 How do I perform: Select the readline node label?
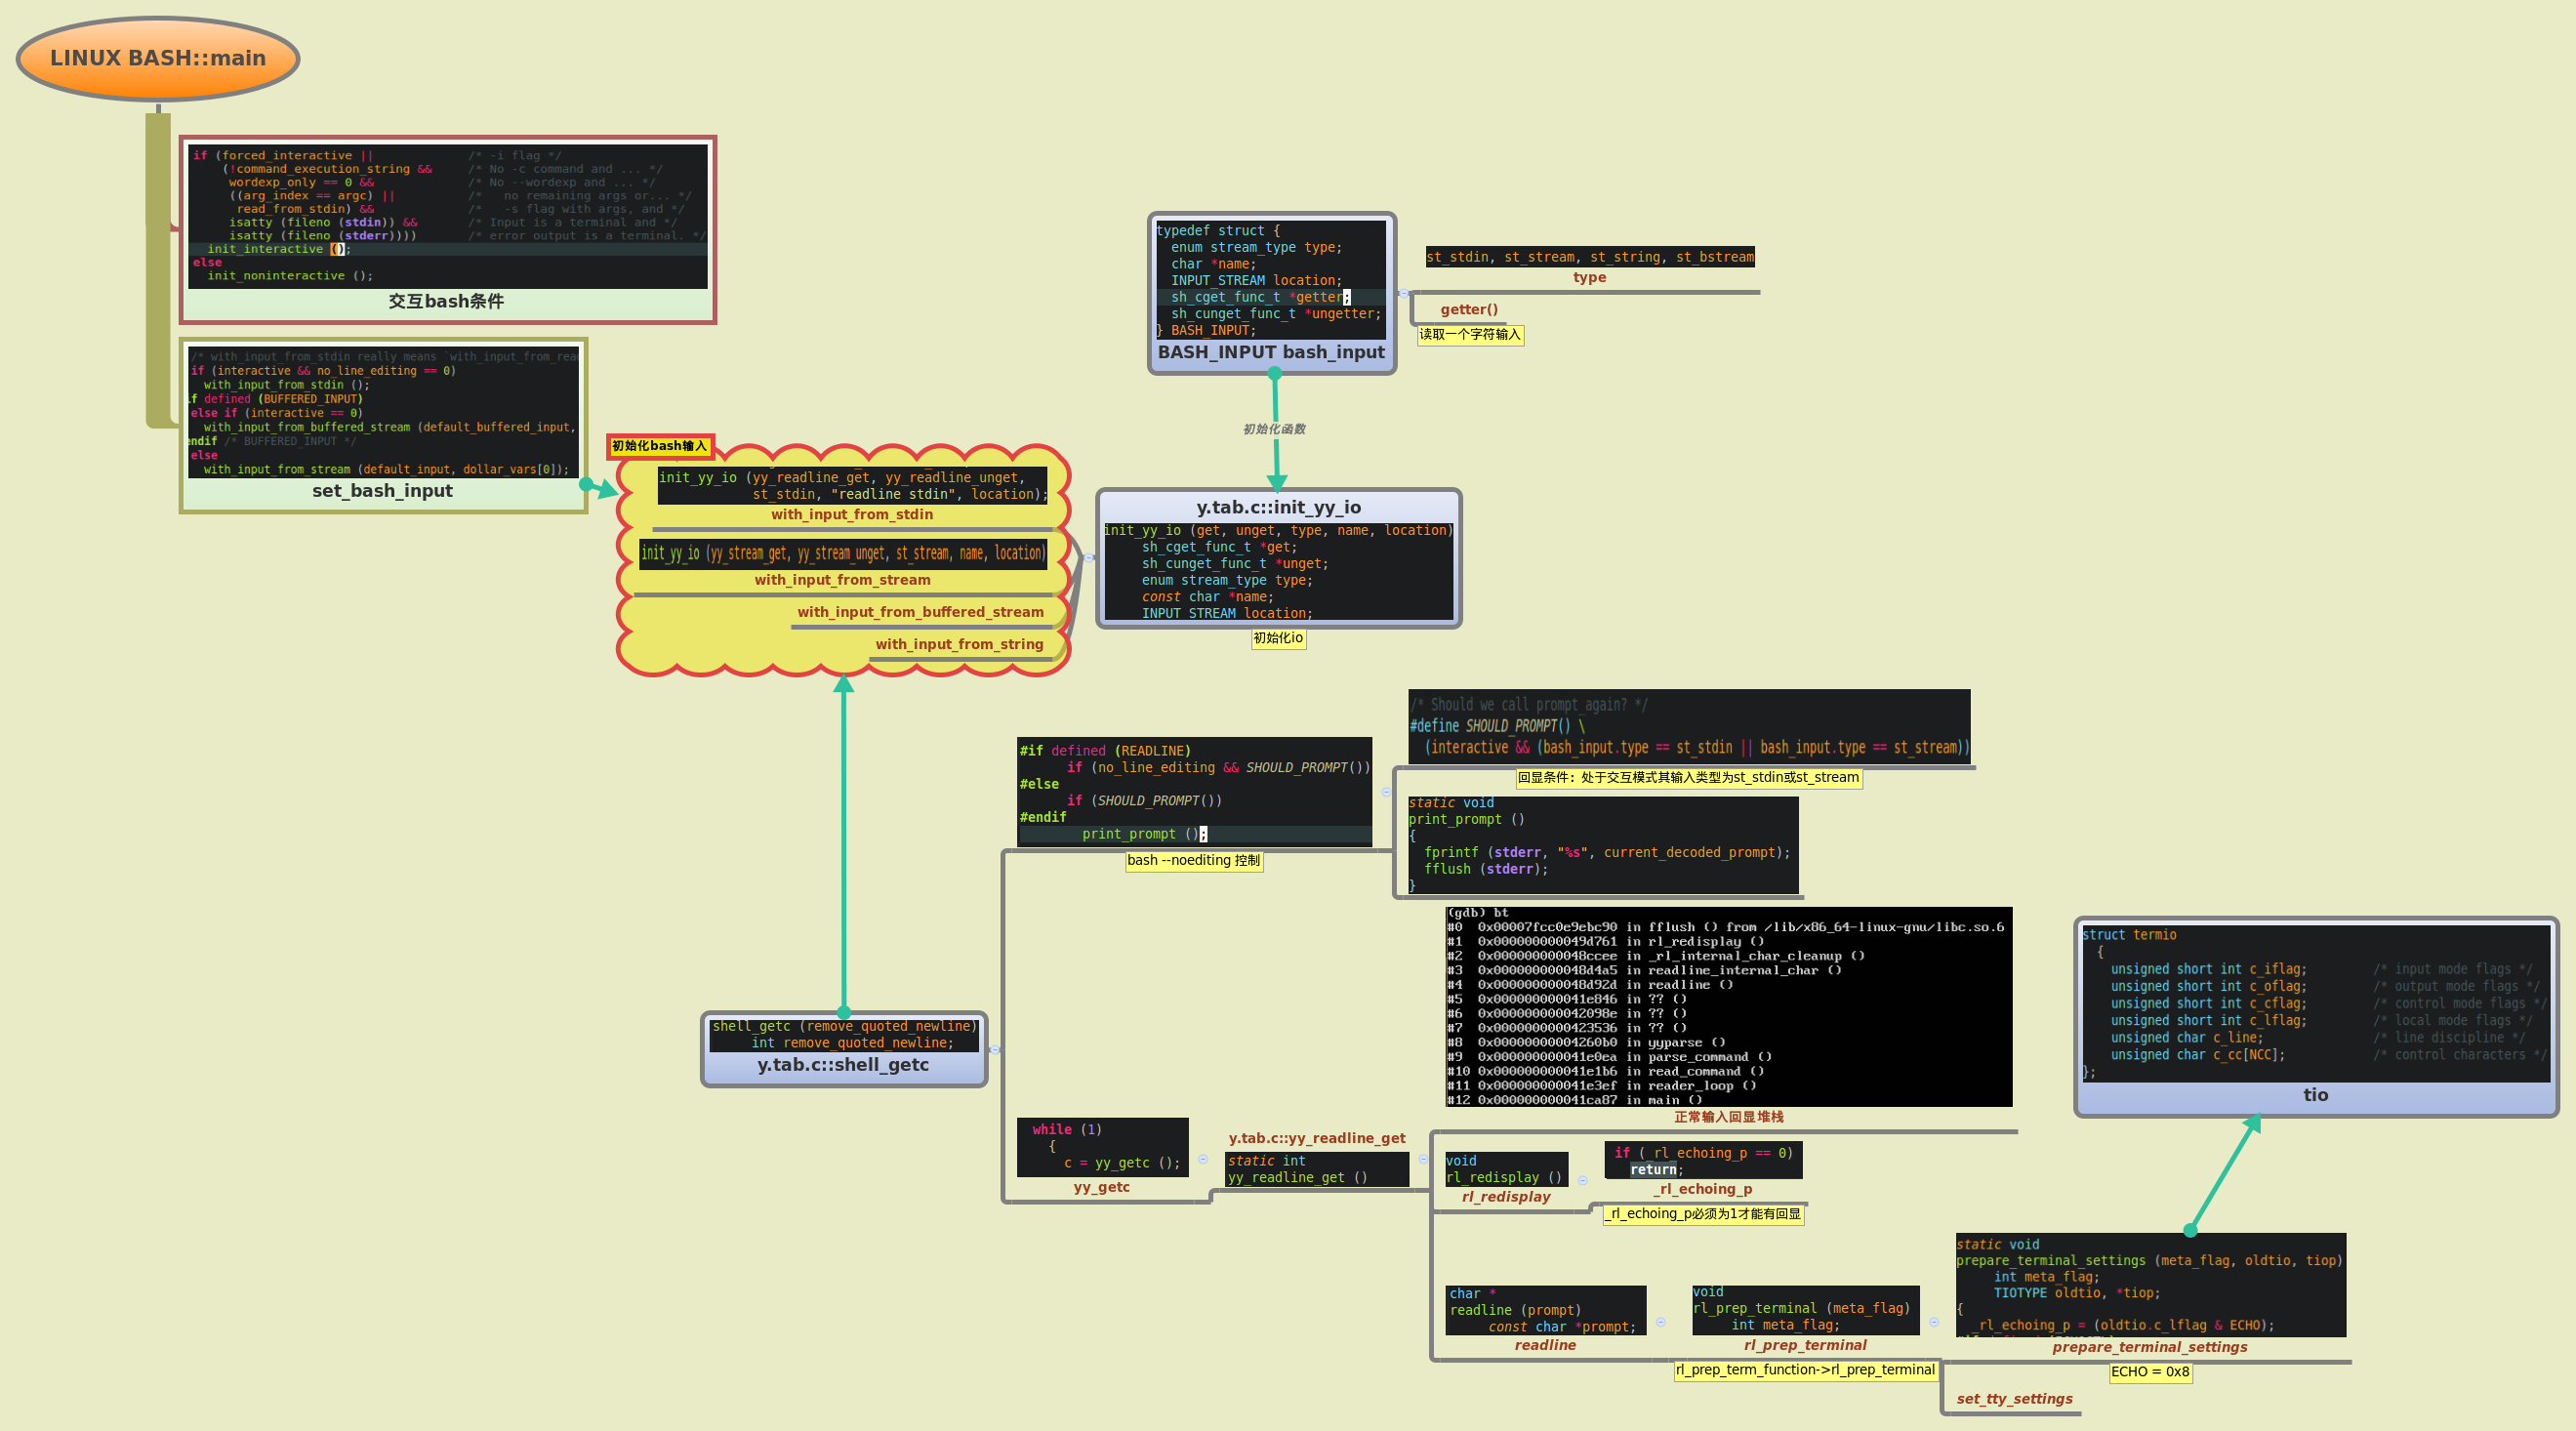click(1545, 1345)
